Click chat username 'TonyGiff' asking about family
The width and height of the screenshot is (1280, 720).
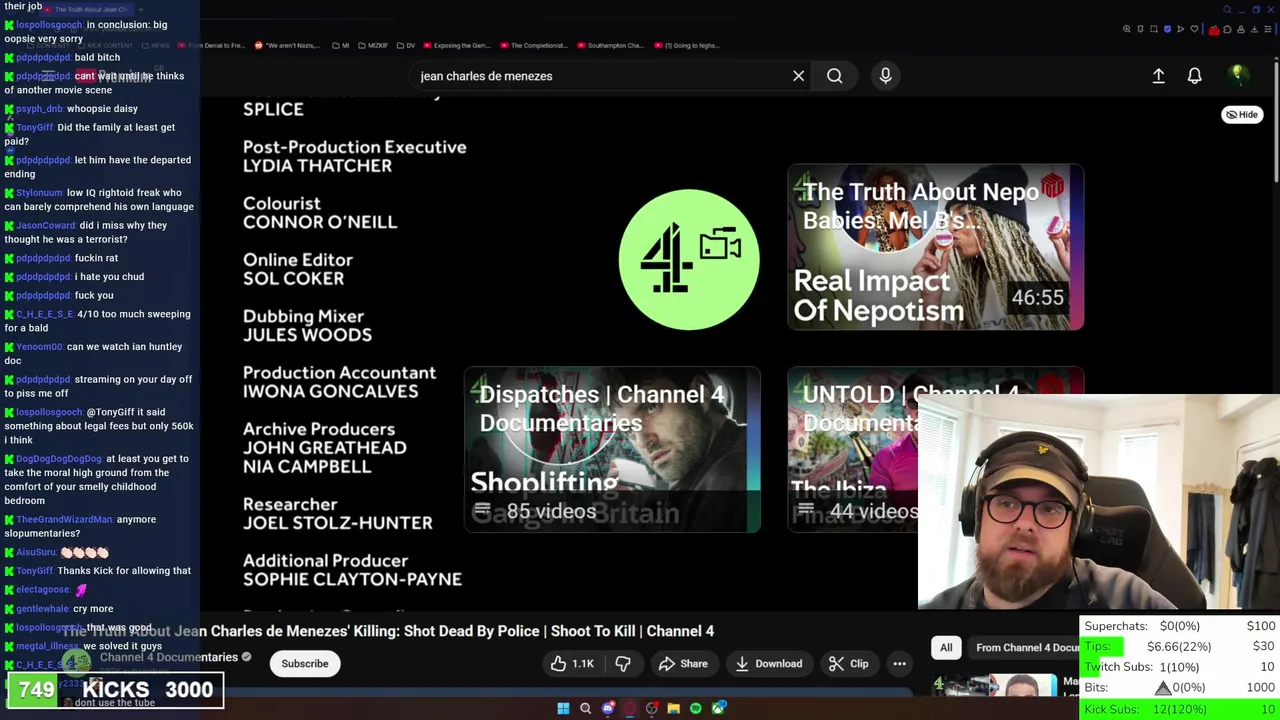34,127
